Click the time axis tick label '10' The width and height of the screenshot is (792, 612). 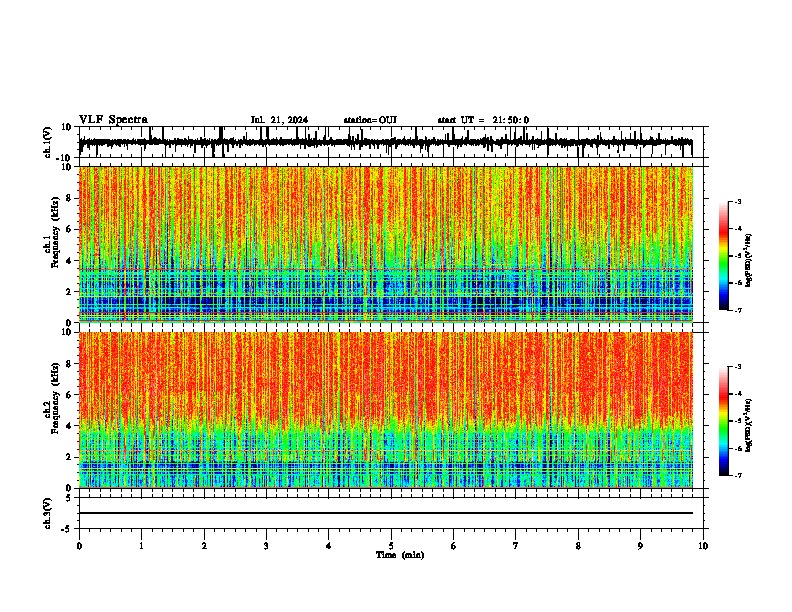703,546
